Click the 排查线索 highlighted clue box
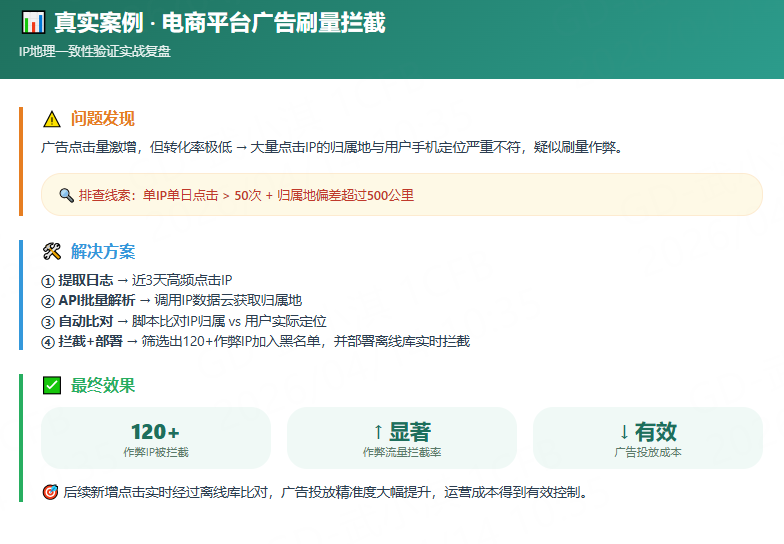Image resolution: width=784 pixels, height=544 pixels. tap(402, 194)
